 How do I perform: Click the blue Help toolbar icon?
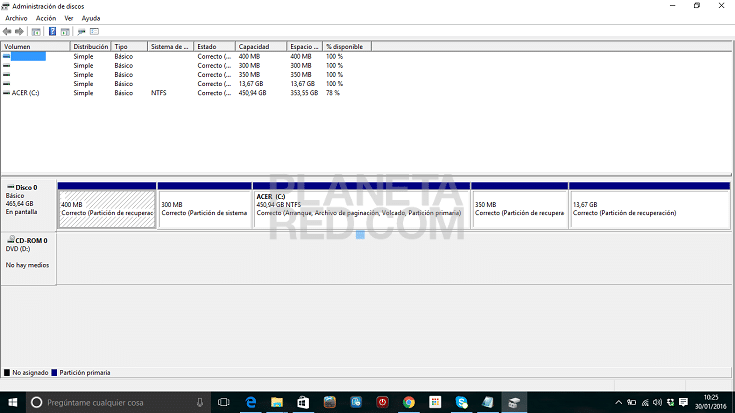(52, 31)
